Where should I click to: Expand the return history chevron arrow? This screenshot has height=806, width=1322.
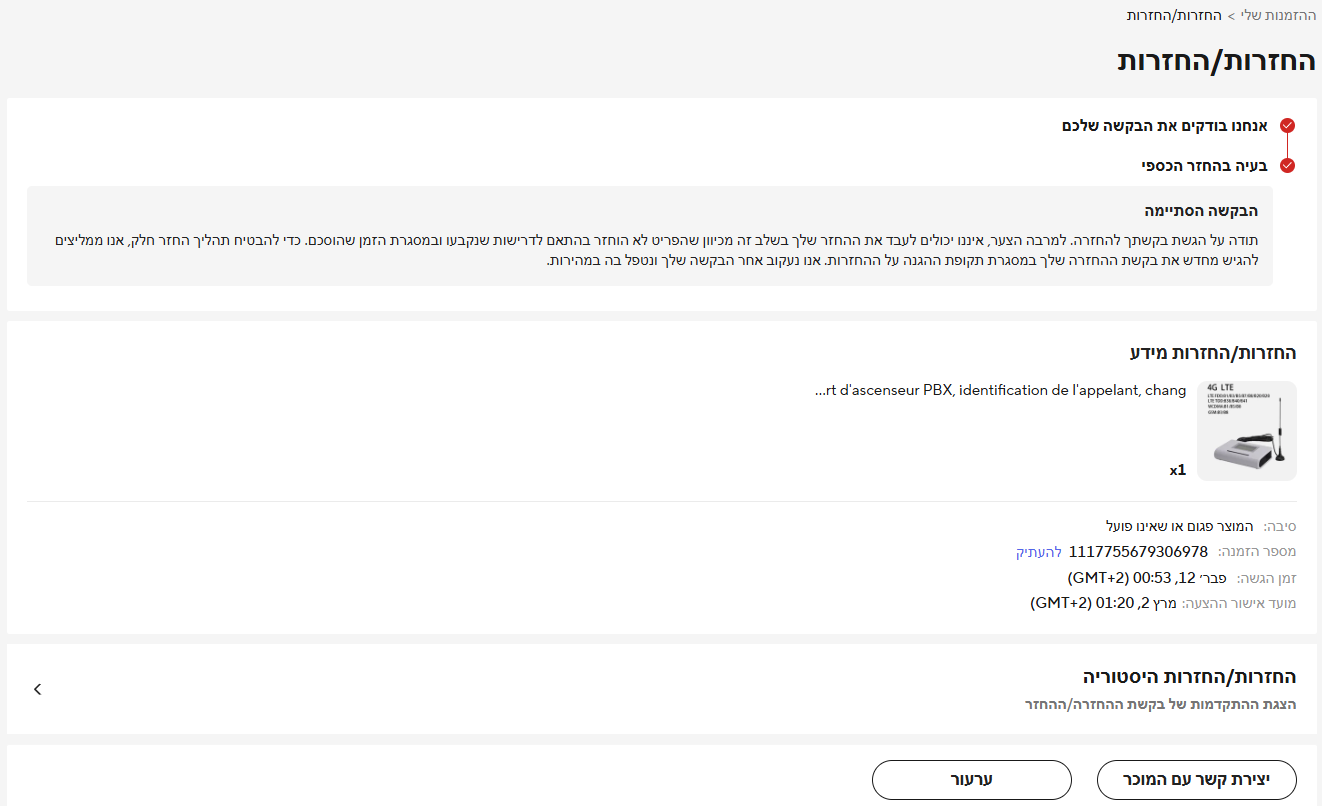click(37, 689)
